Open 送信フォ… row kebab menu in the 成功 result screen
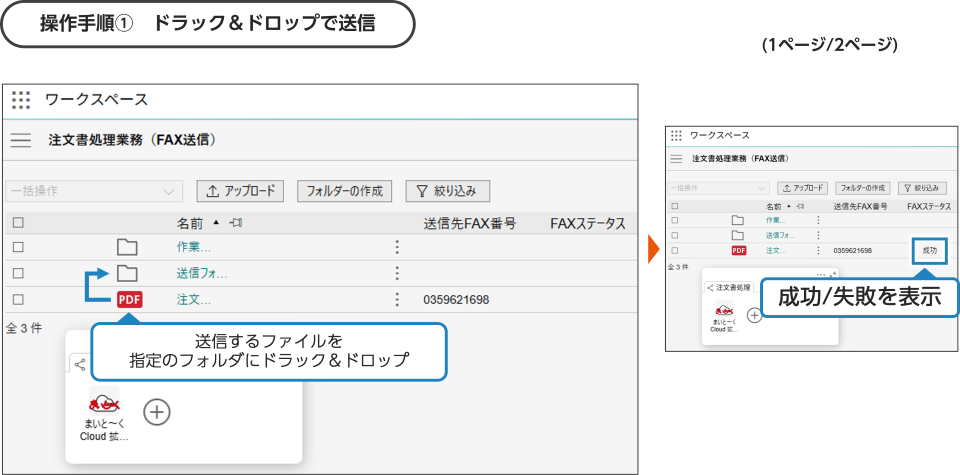960x475 pixels. (x=818, y=235)
